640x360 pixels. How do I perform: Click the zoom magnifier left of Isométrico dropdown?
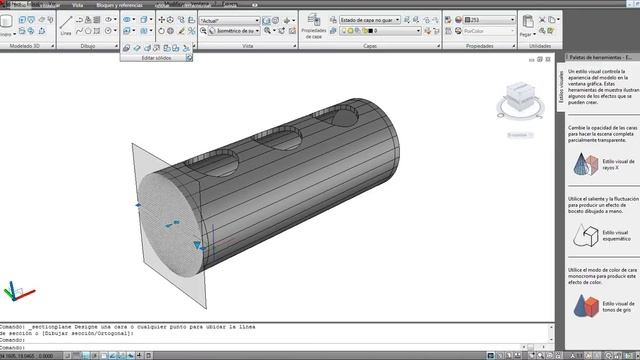(203, 31)
